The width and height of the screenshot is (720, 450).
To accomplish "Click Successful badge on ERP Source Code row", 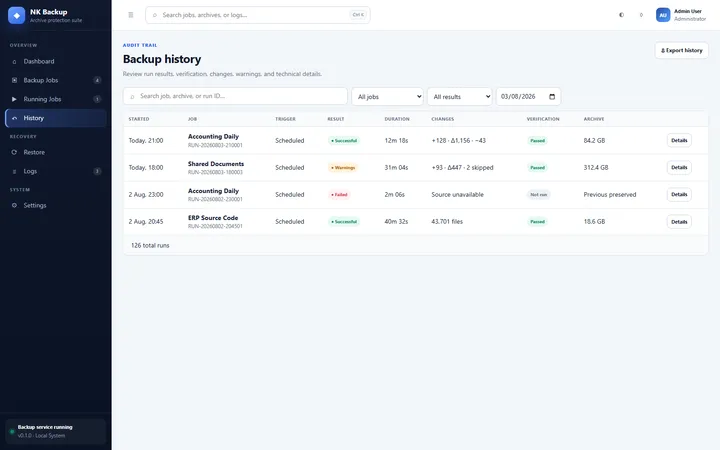I will point(344,222).
